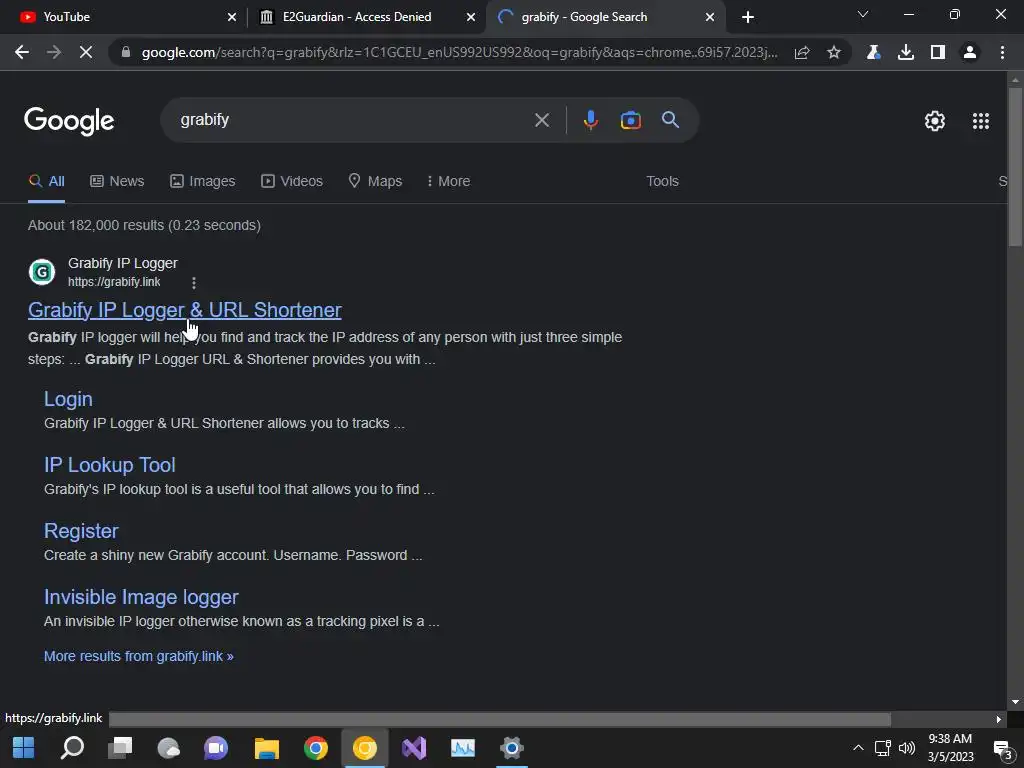
Task: Select the Maps results tab
Action: point(376,181)
